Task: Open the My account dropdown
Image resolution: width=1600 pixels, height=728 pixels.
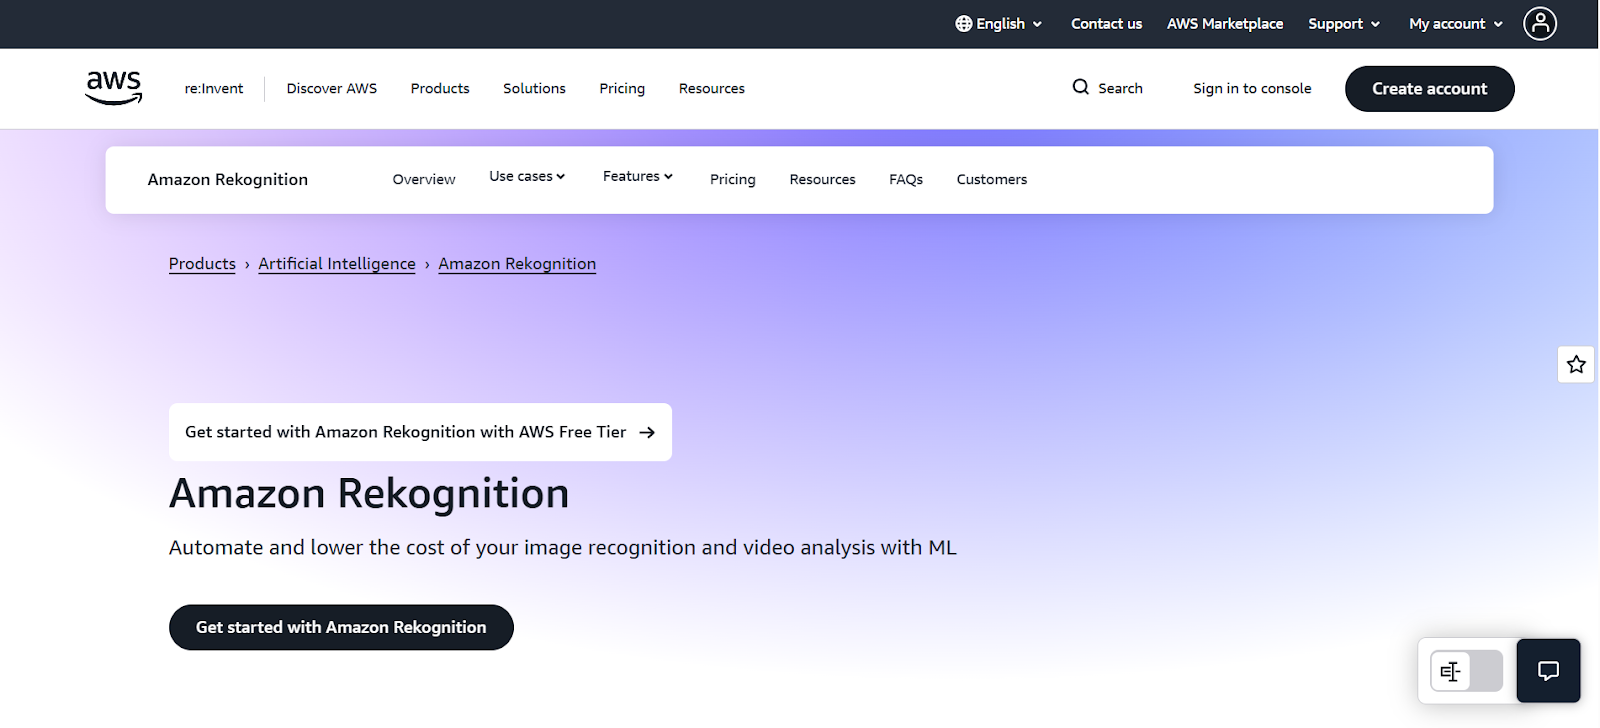Action: click(1455, 24)
